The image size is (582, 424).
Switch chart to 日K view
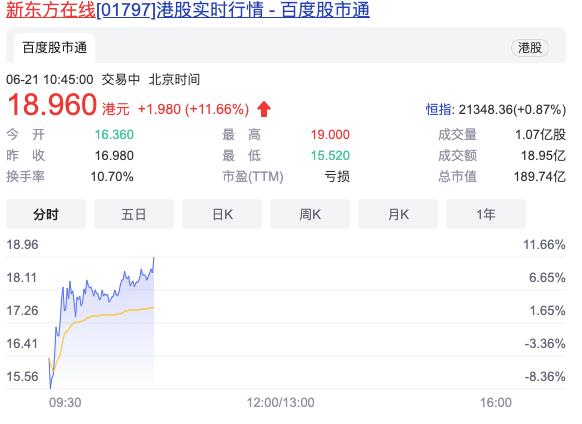coord(222,214)
